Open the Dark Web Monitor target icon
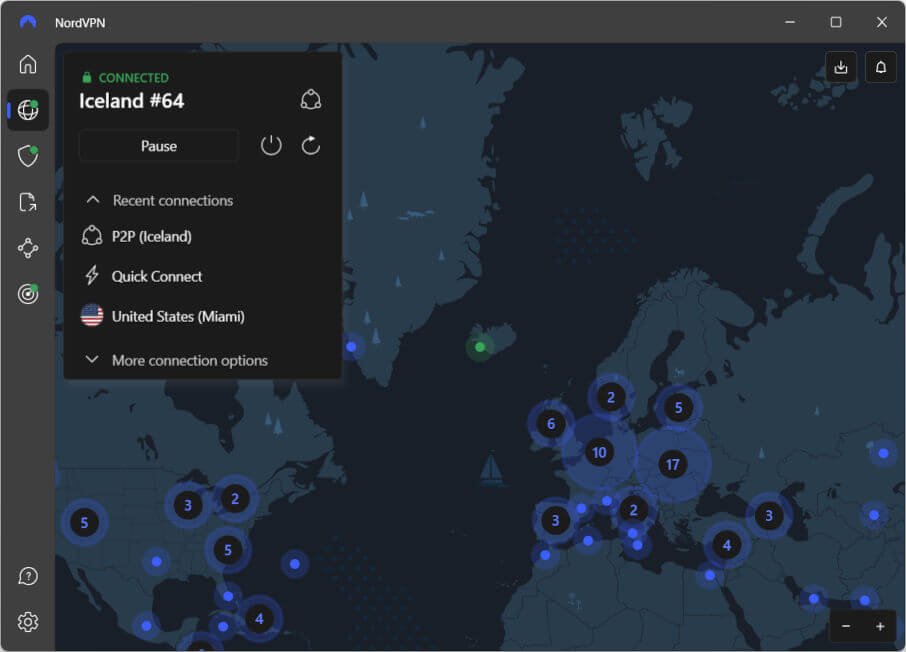The image size is (906, 652). tap(28, 294)
